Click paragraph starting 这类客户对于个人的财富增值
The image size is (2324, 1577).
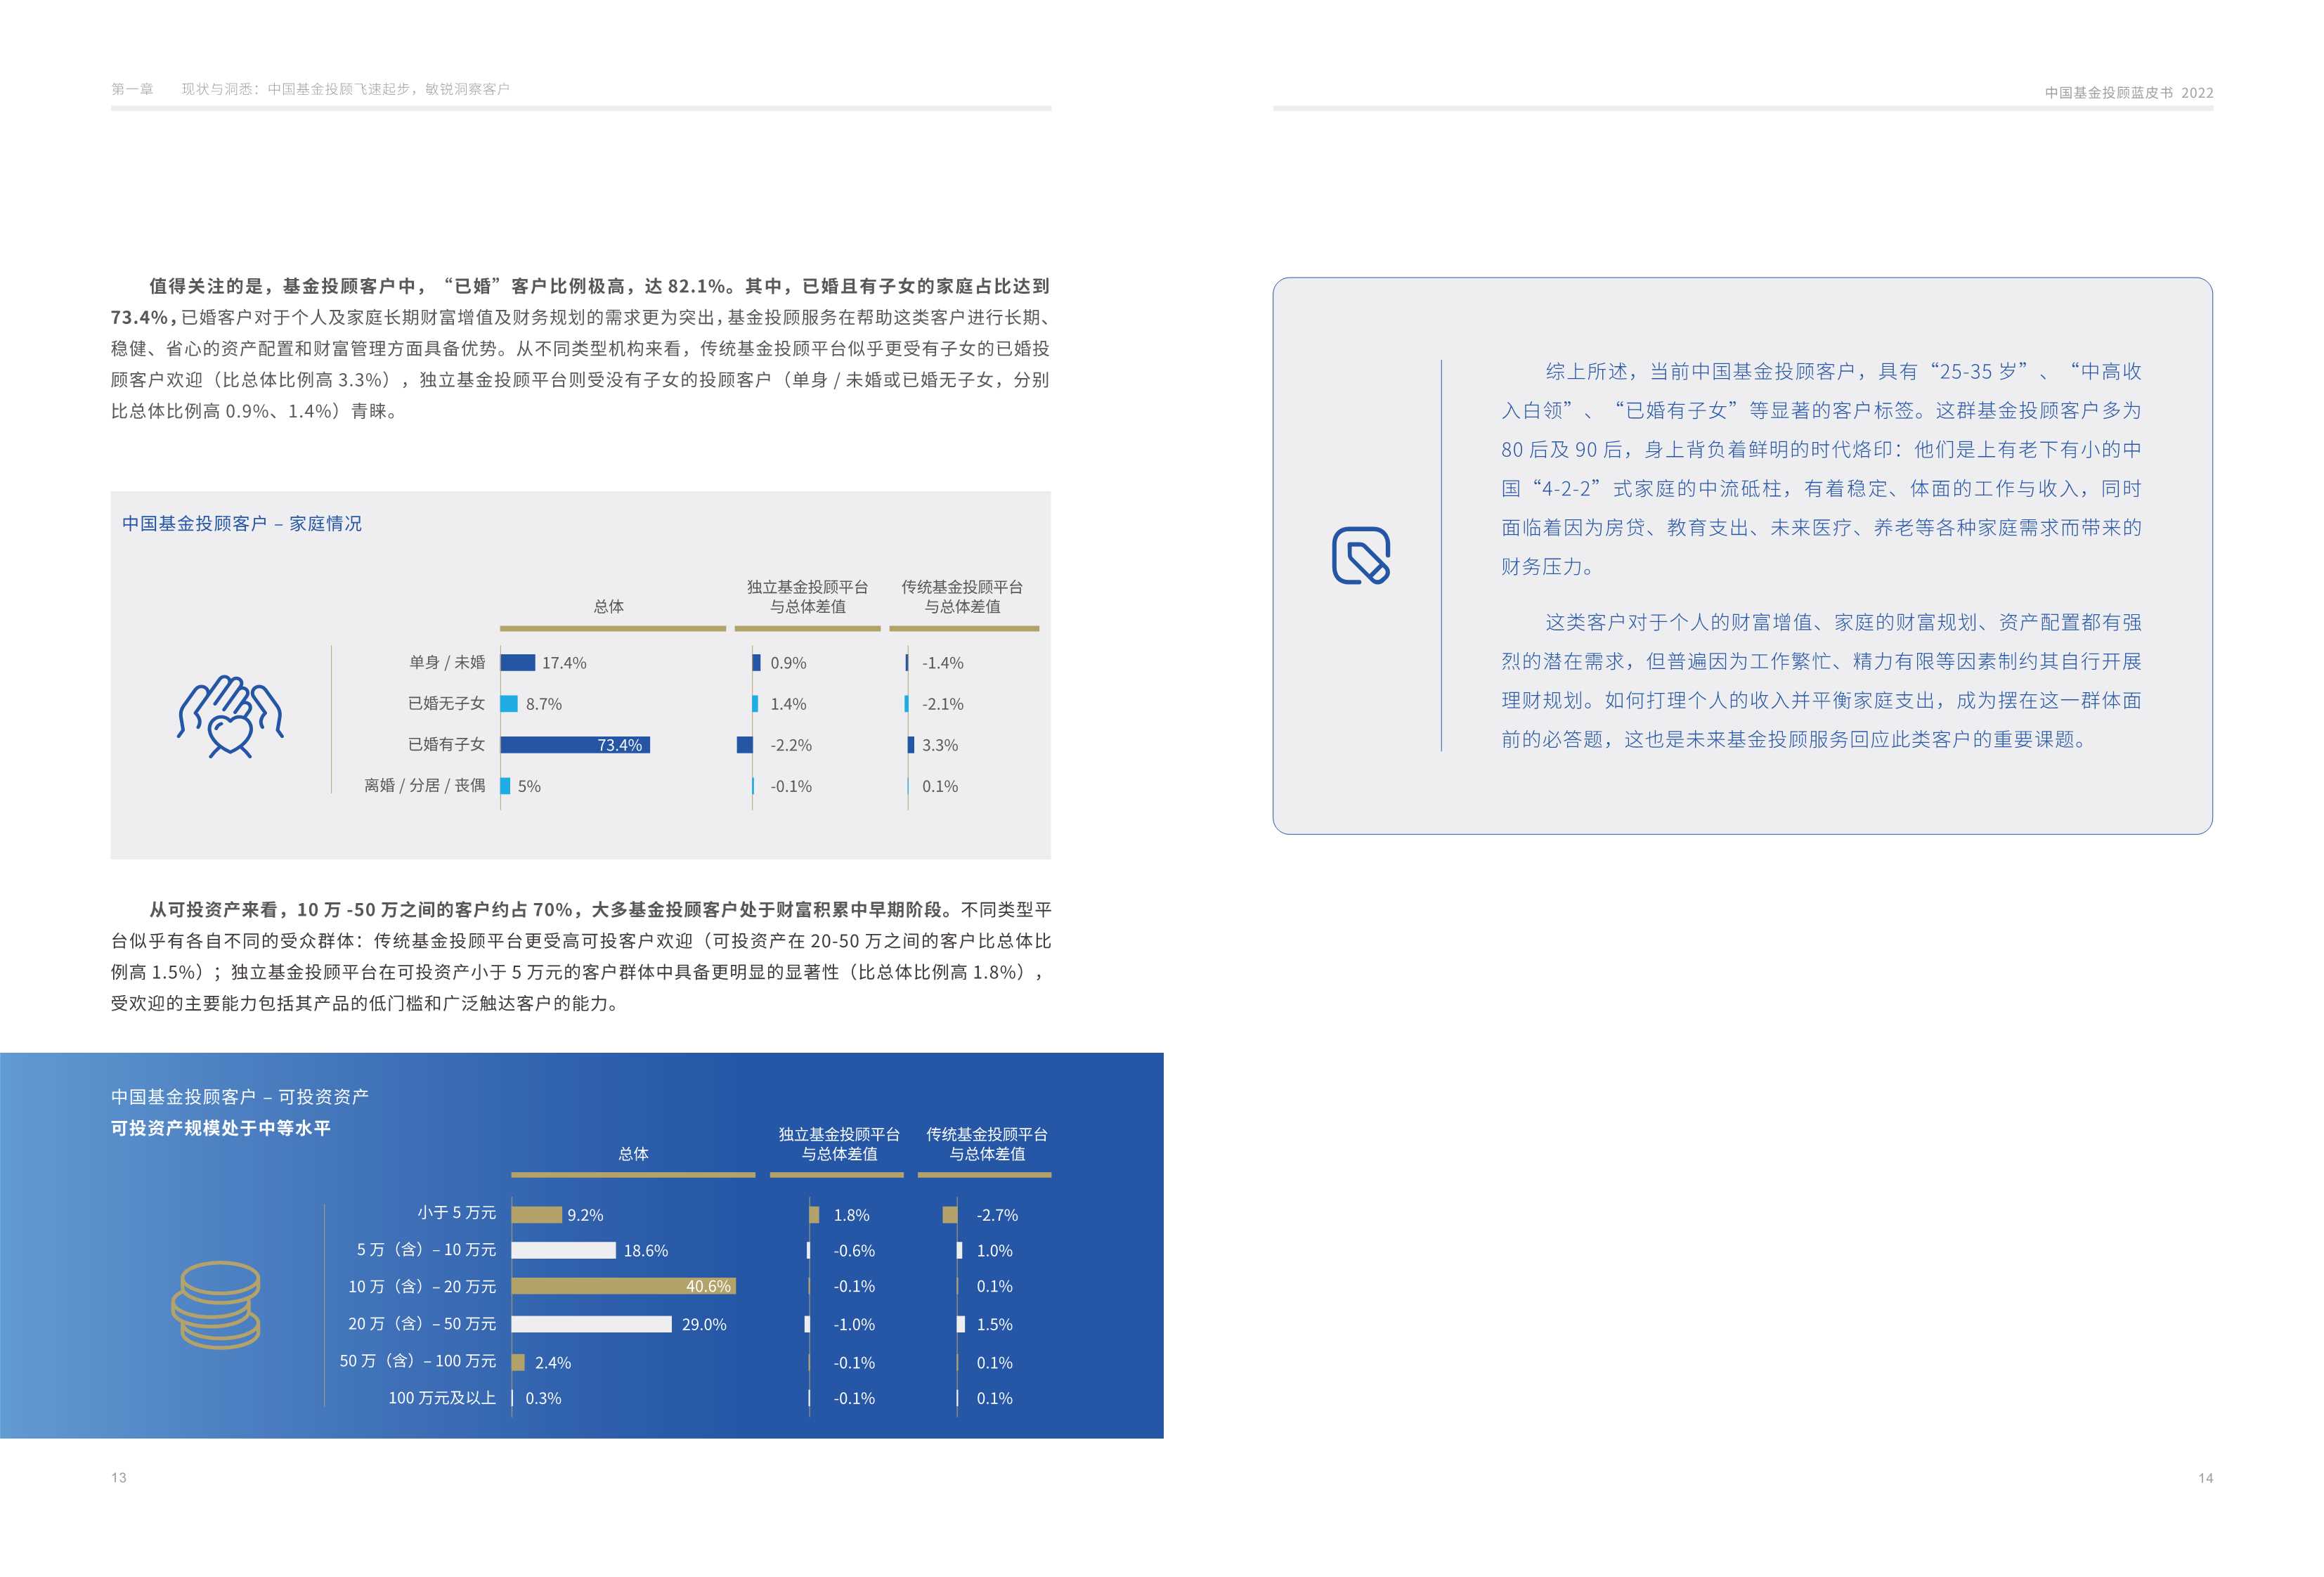(x=1821, y=681)
